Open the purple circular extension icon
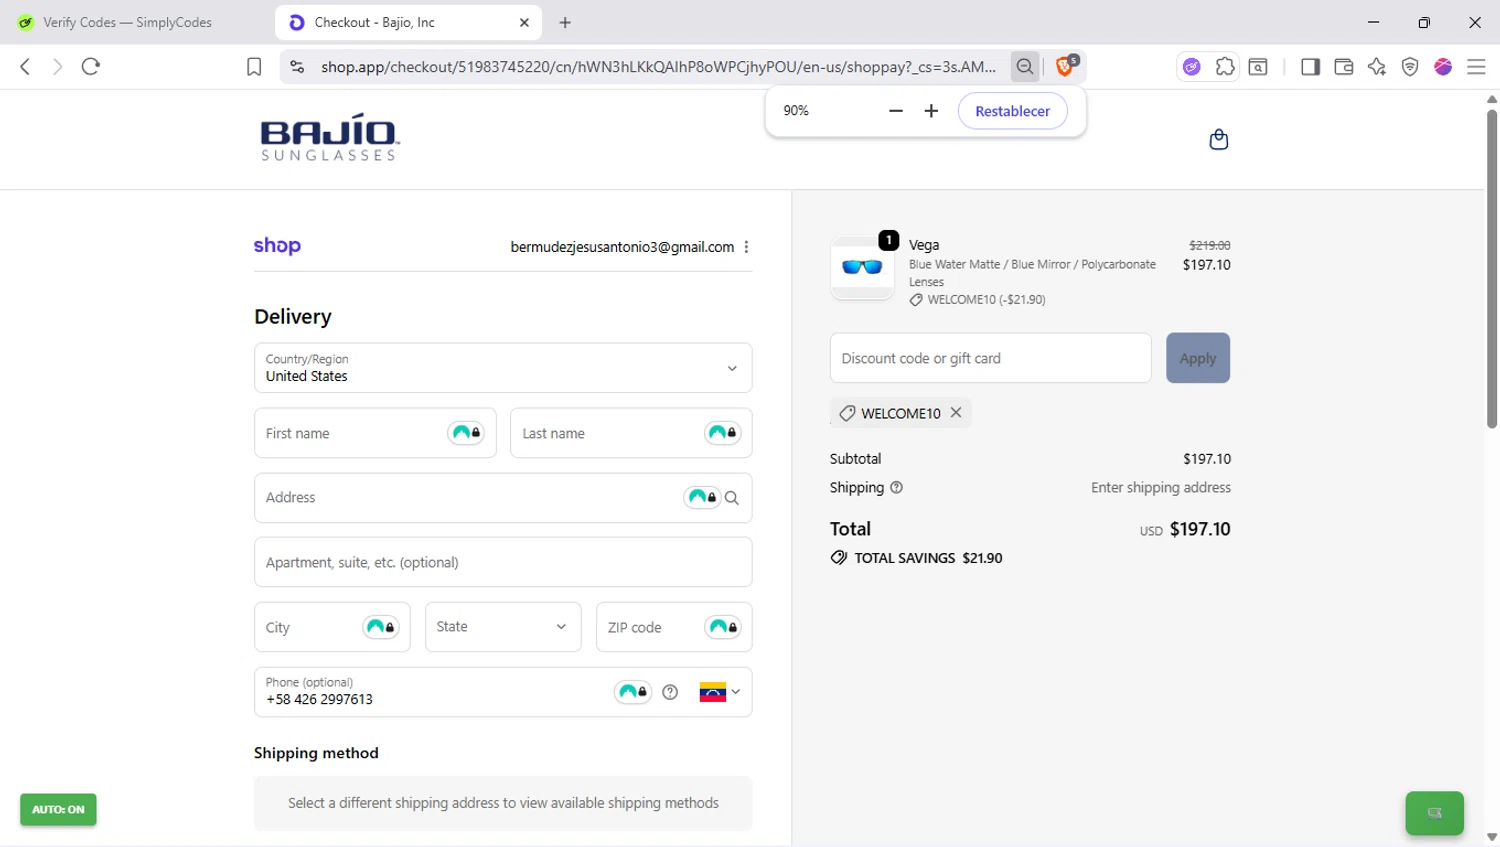This screenshot has height=847, width=1500. pos(1191,67)
